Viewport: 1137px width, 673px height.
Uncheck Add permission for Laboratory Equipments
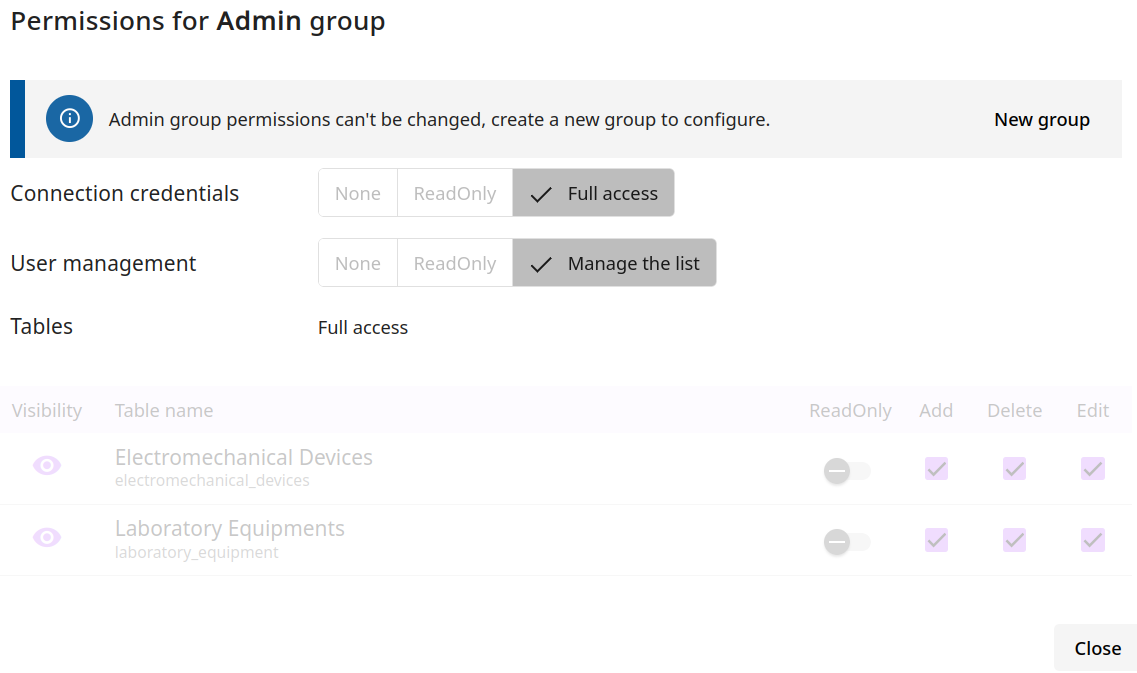(936, 540)
